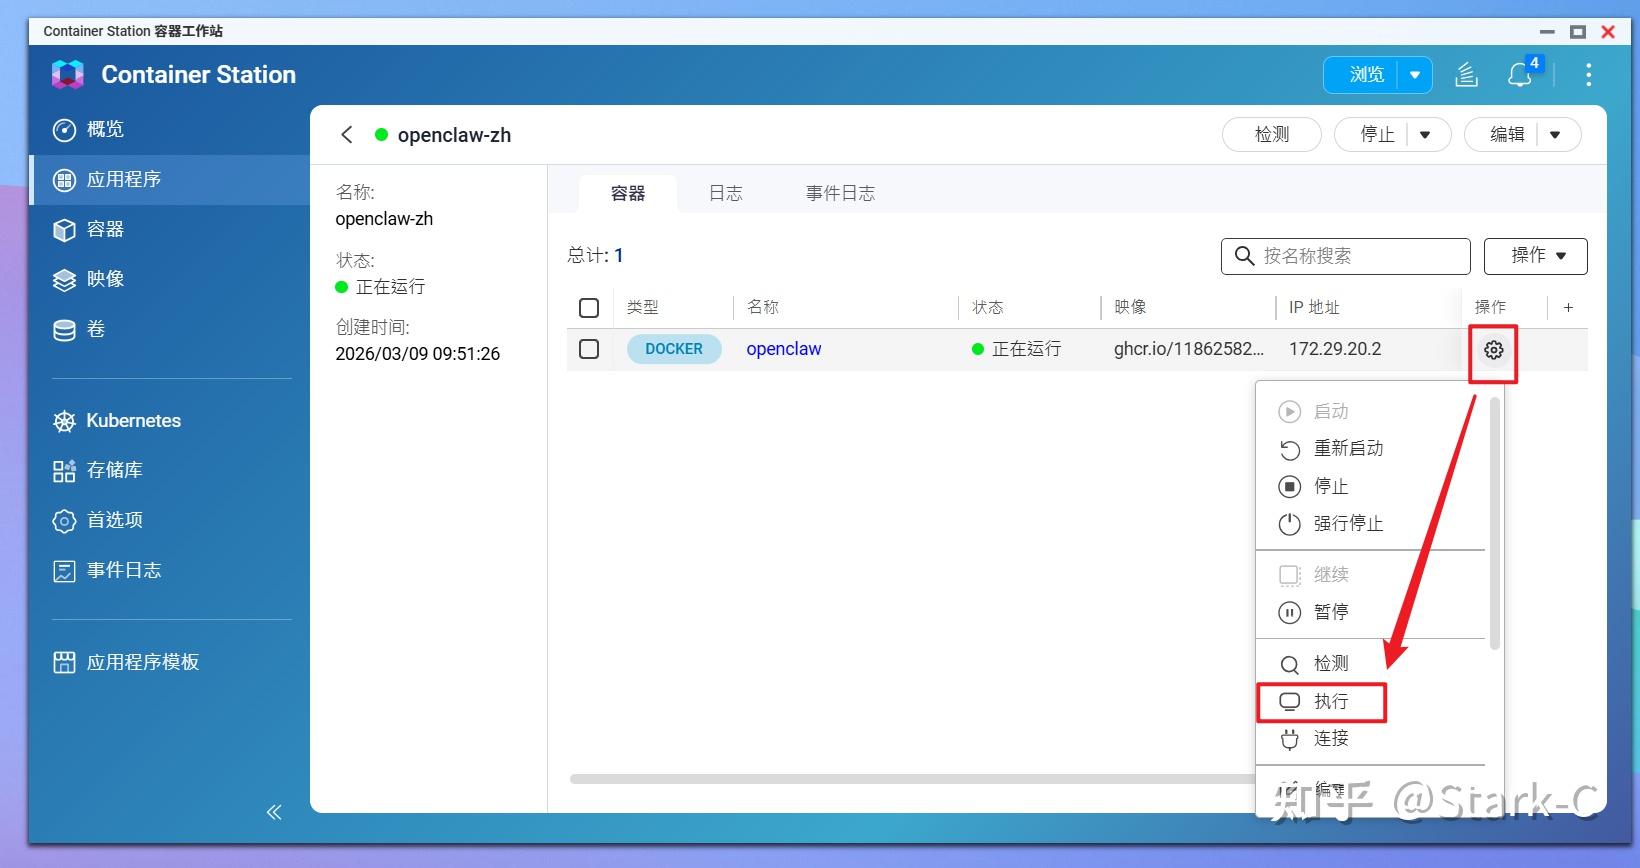Screen dimensions: 1640x868
Task: Click the 停止 button in header
Action: point(1376,135)
